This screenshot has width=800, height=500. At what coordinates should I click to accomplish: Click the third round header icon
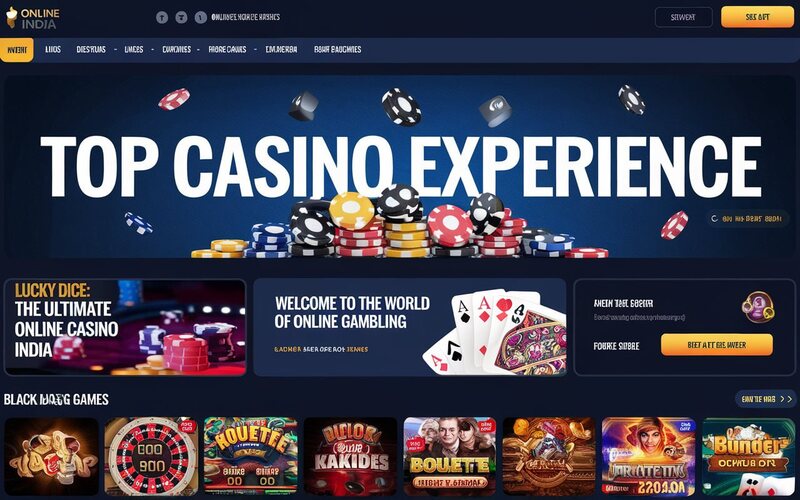click(x=201, y=17)
